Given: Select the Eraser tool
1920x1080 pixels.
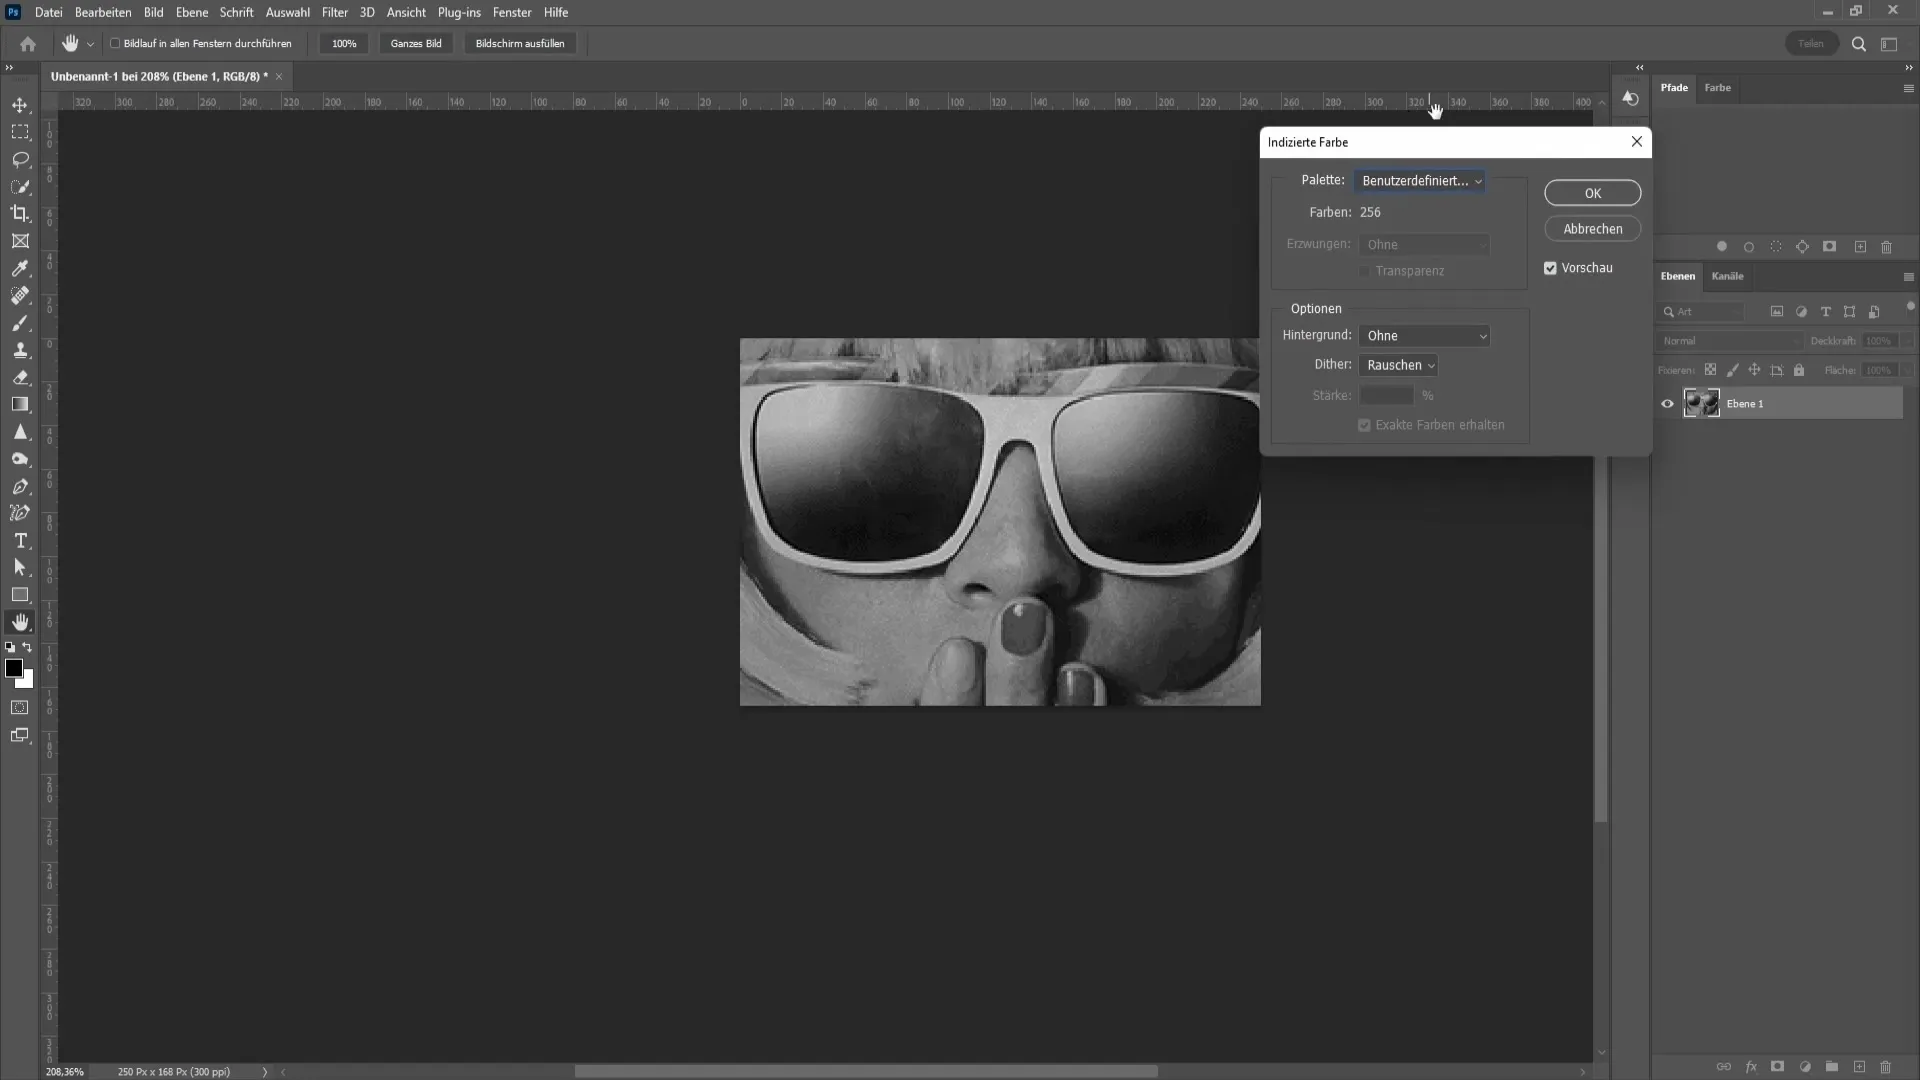Looking at the screenshot, I should tap(20, 377).
